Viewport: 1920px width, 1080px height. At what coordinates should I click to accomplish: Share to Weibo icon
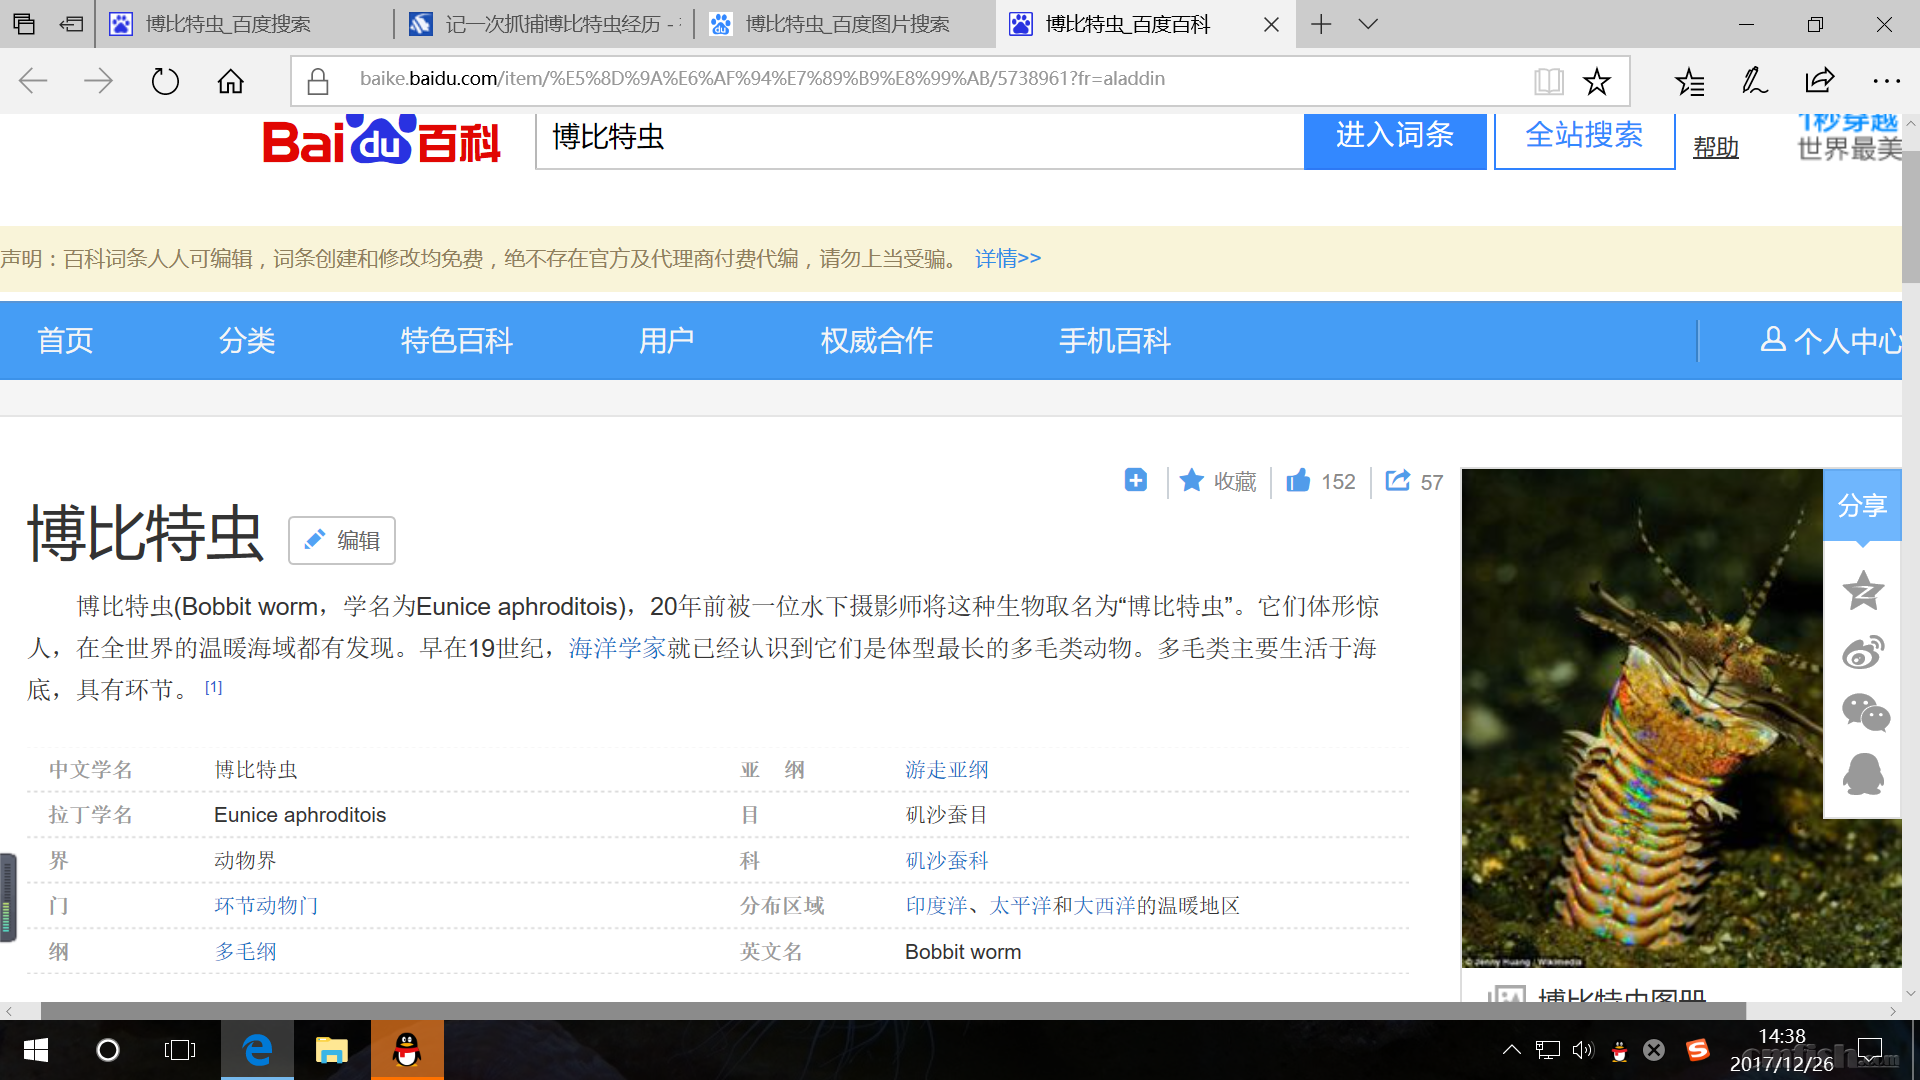pos(1863,652)
